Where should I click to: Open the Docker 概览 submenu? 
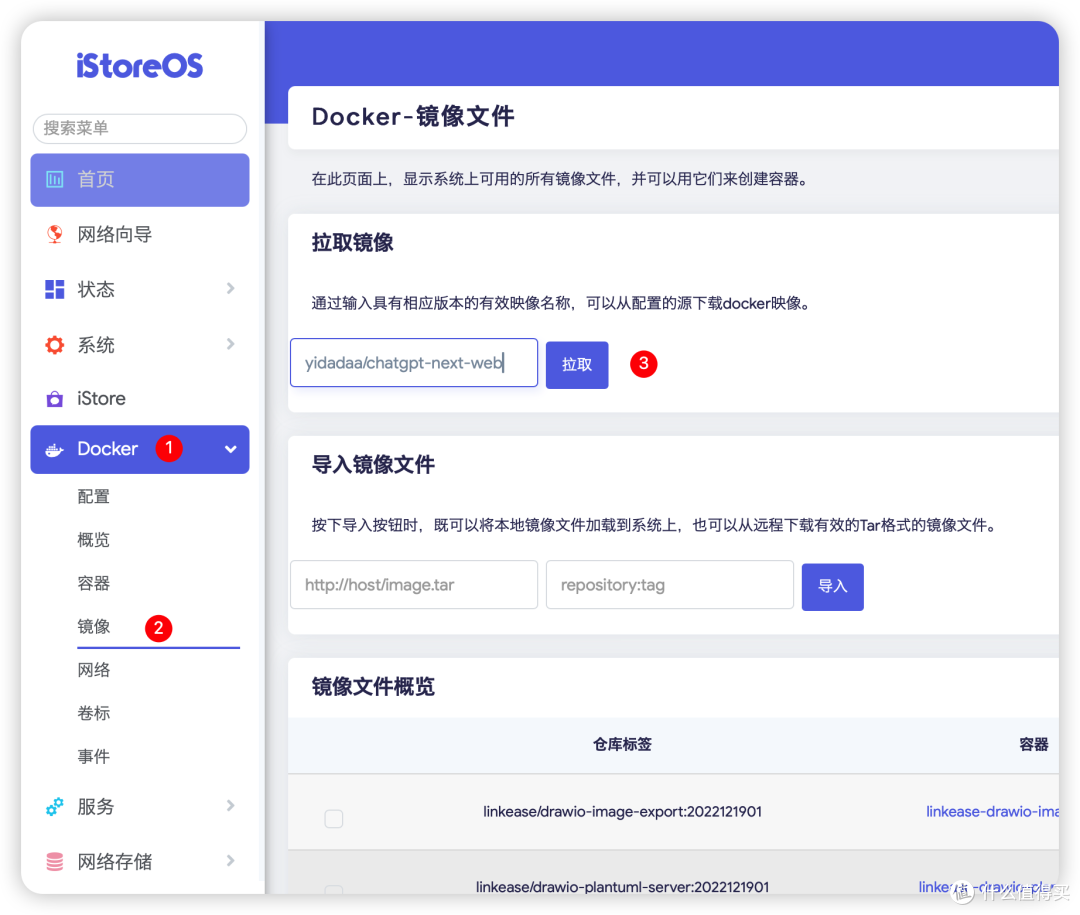click(x=94, y=540)
